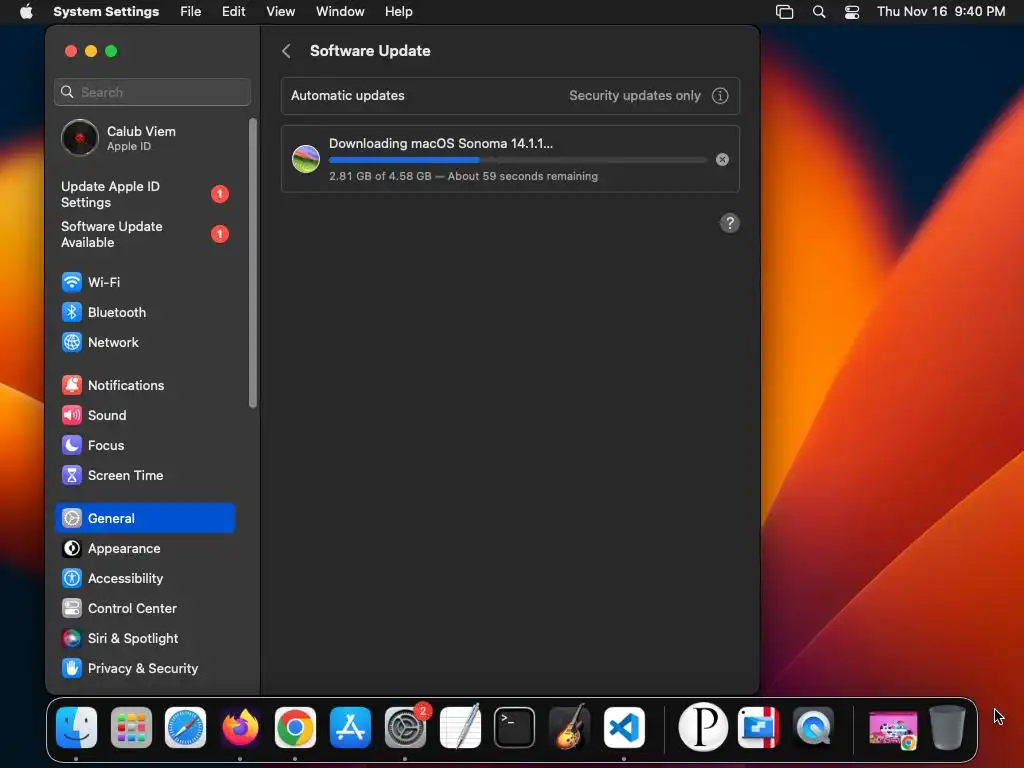Image resolution: width=1024 pixels, height=768 pixels.
Task: Click the Downloading macOS Sonoma 14.1.1 text
Action: [441, 144]
